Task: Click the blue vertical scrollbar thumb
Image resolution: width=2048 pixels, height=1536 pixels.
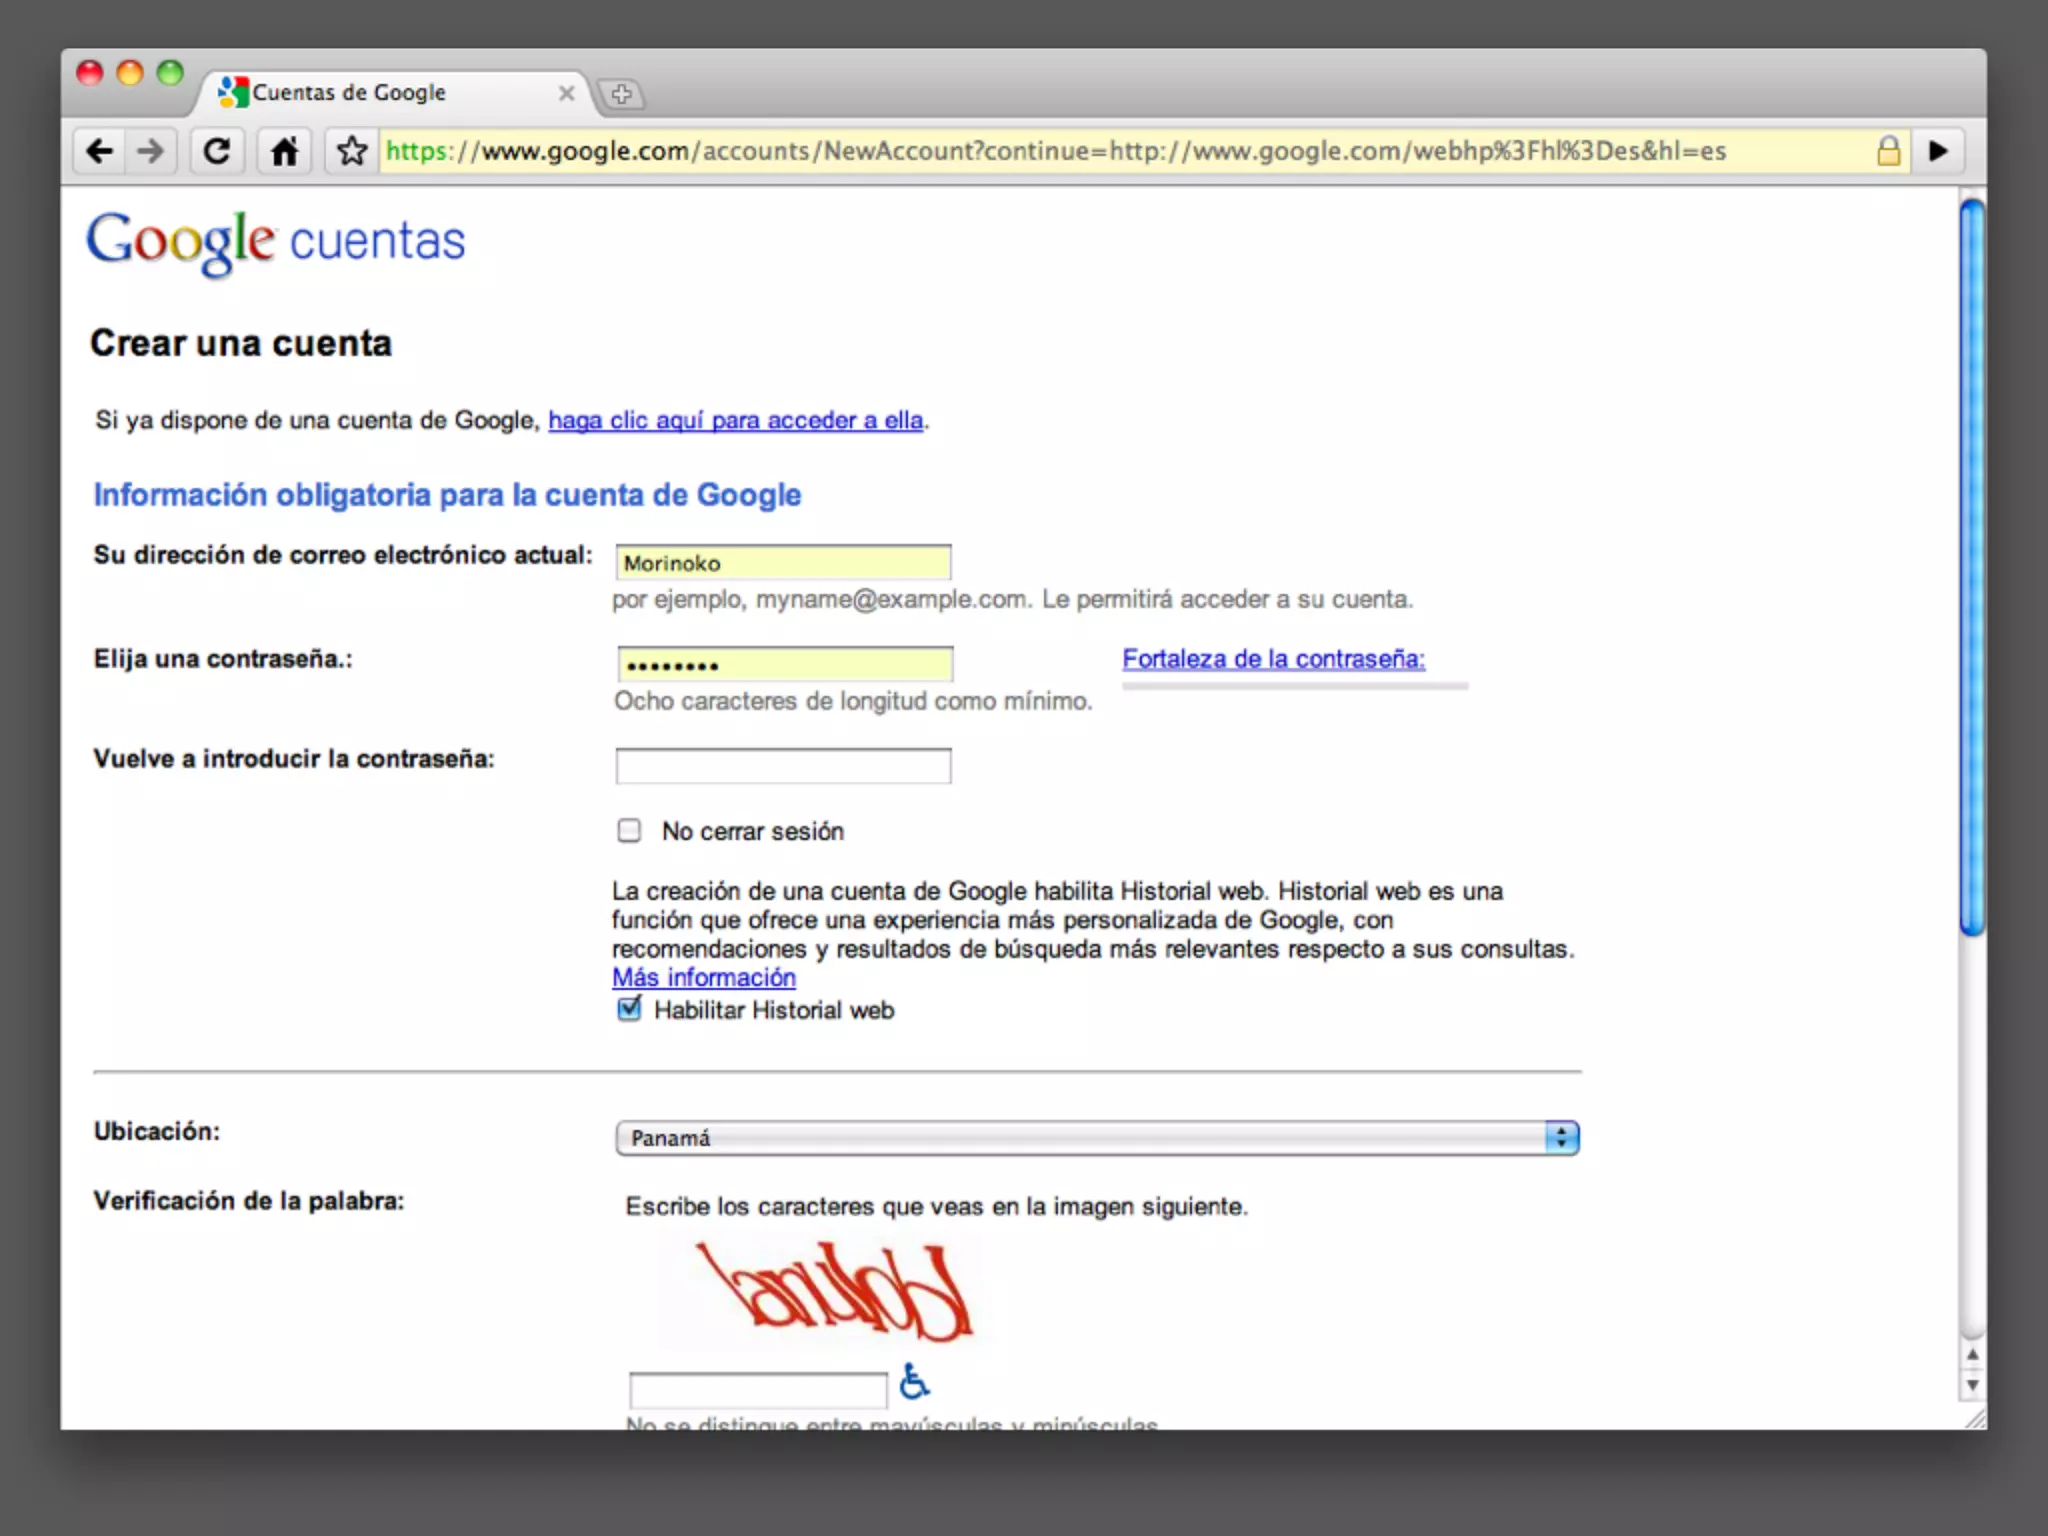Action: pyautogui.click(x=1971, y=567)
